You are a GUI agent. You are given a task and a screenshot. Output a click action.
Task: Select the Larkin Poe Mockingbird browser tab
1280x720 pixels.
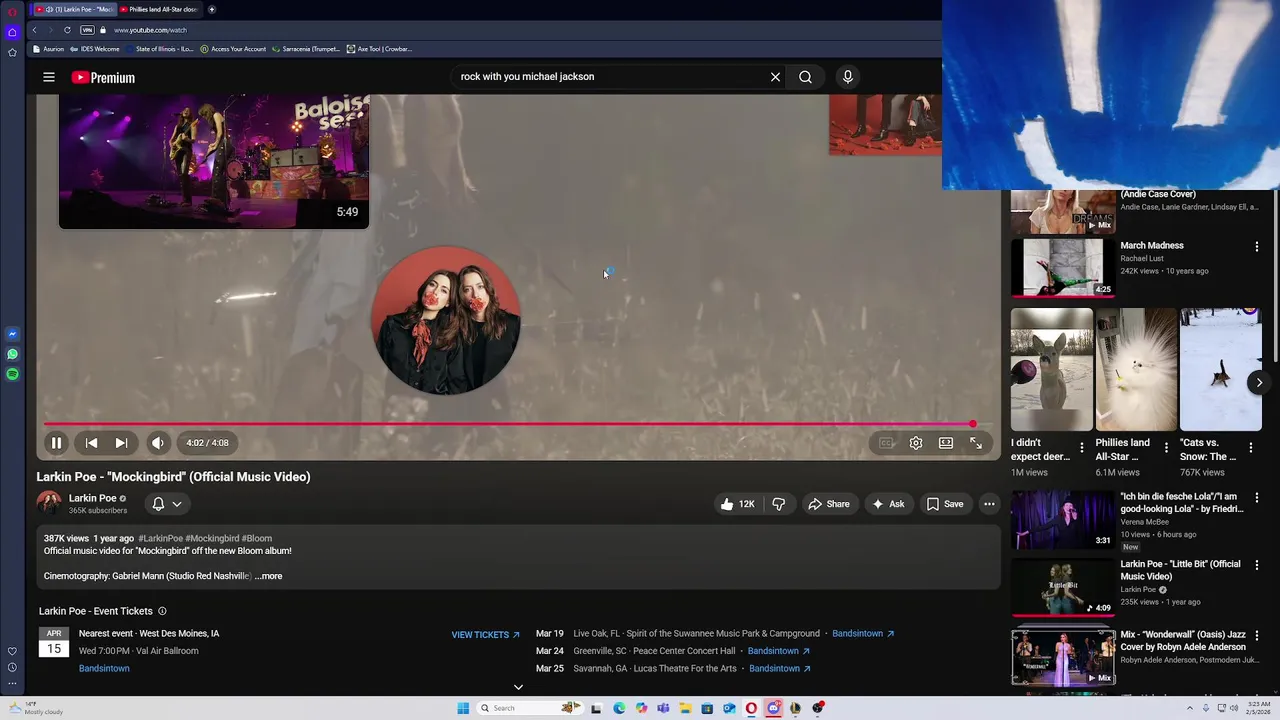pos(73,9)
